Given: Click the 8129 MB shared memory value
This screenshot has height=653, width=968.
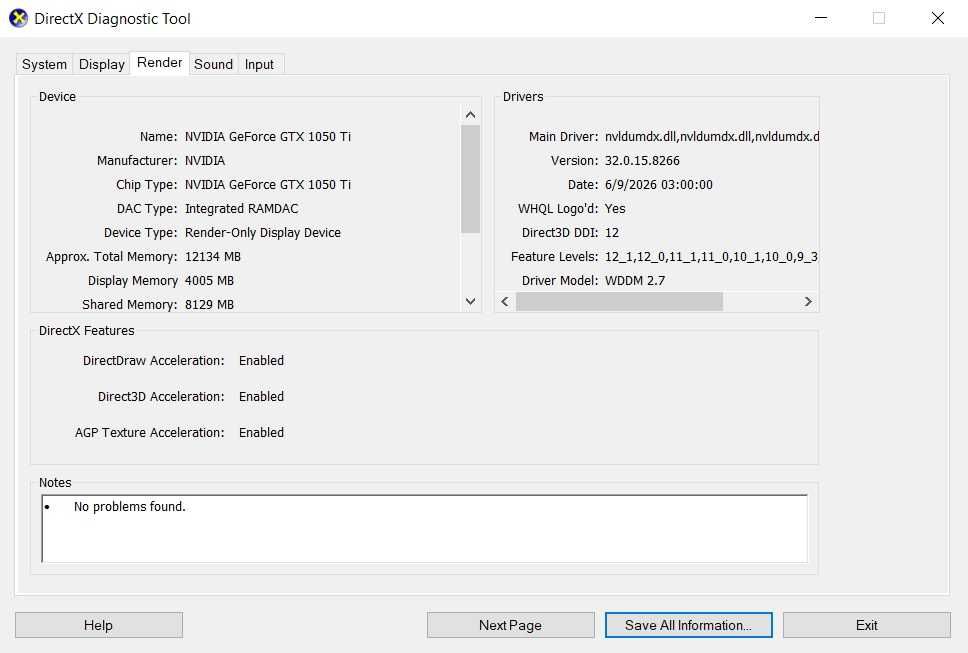Looking at the screenshot, I should [x=209, y=304].
